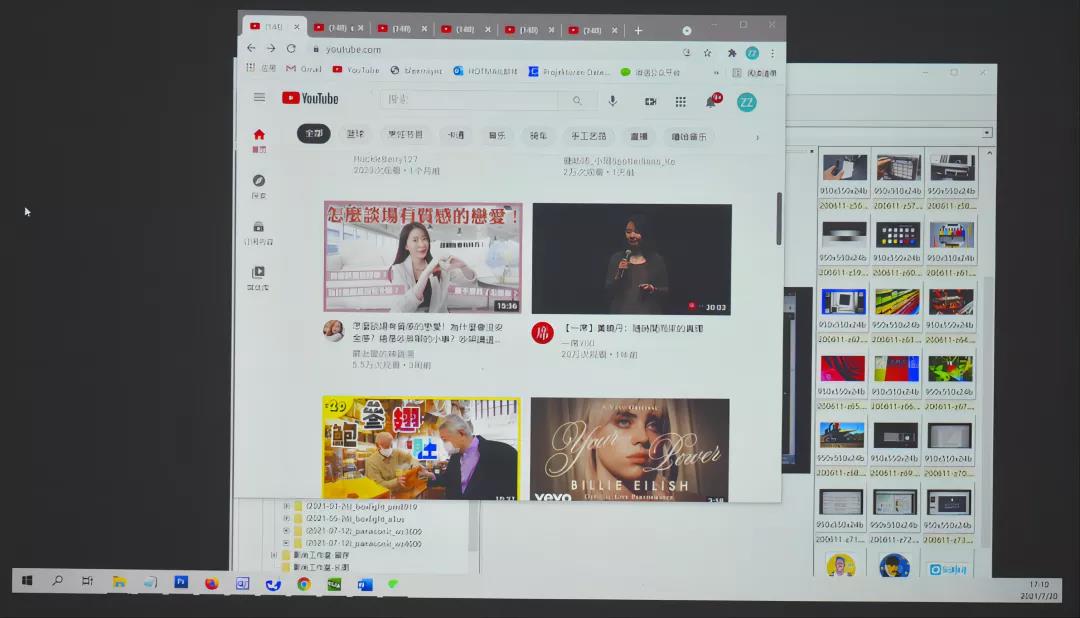Open the YouTube create video camera icon
1080x618 pixels.
[x=650, y=102]
